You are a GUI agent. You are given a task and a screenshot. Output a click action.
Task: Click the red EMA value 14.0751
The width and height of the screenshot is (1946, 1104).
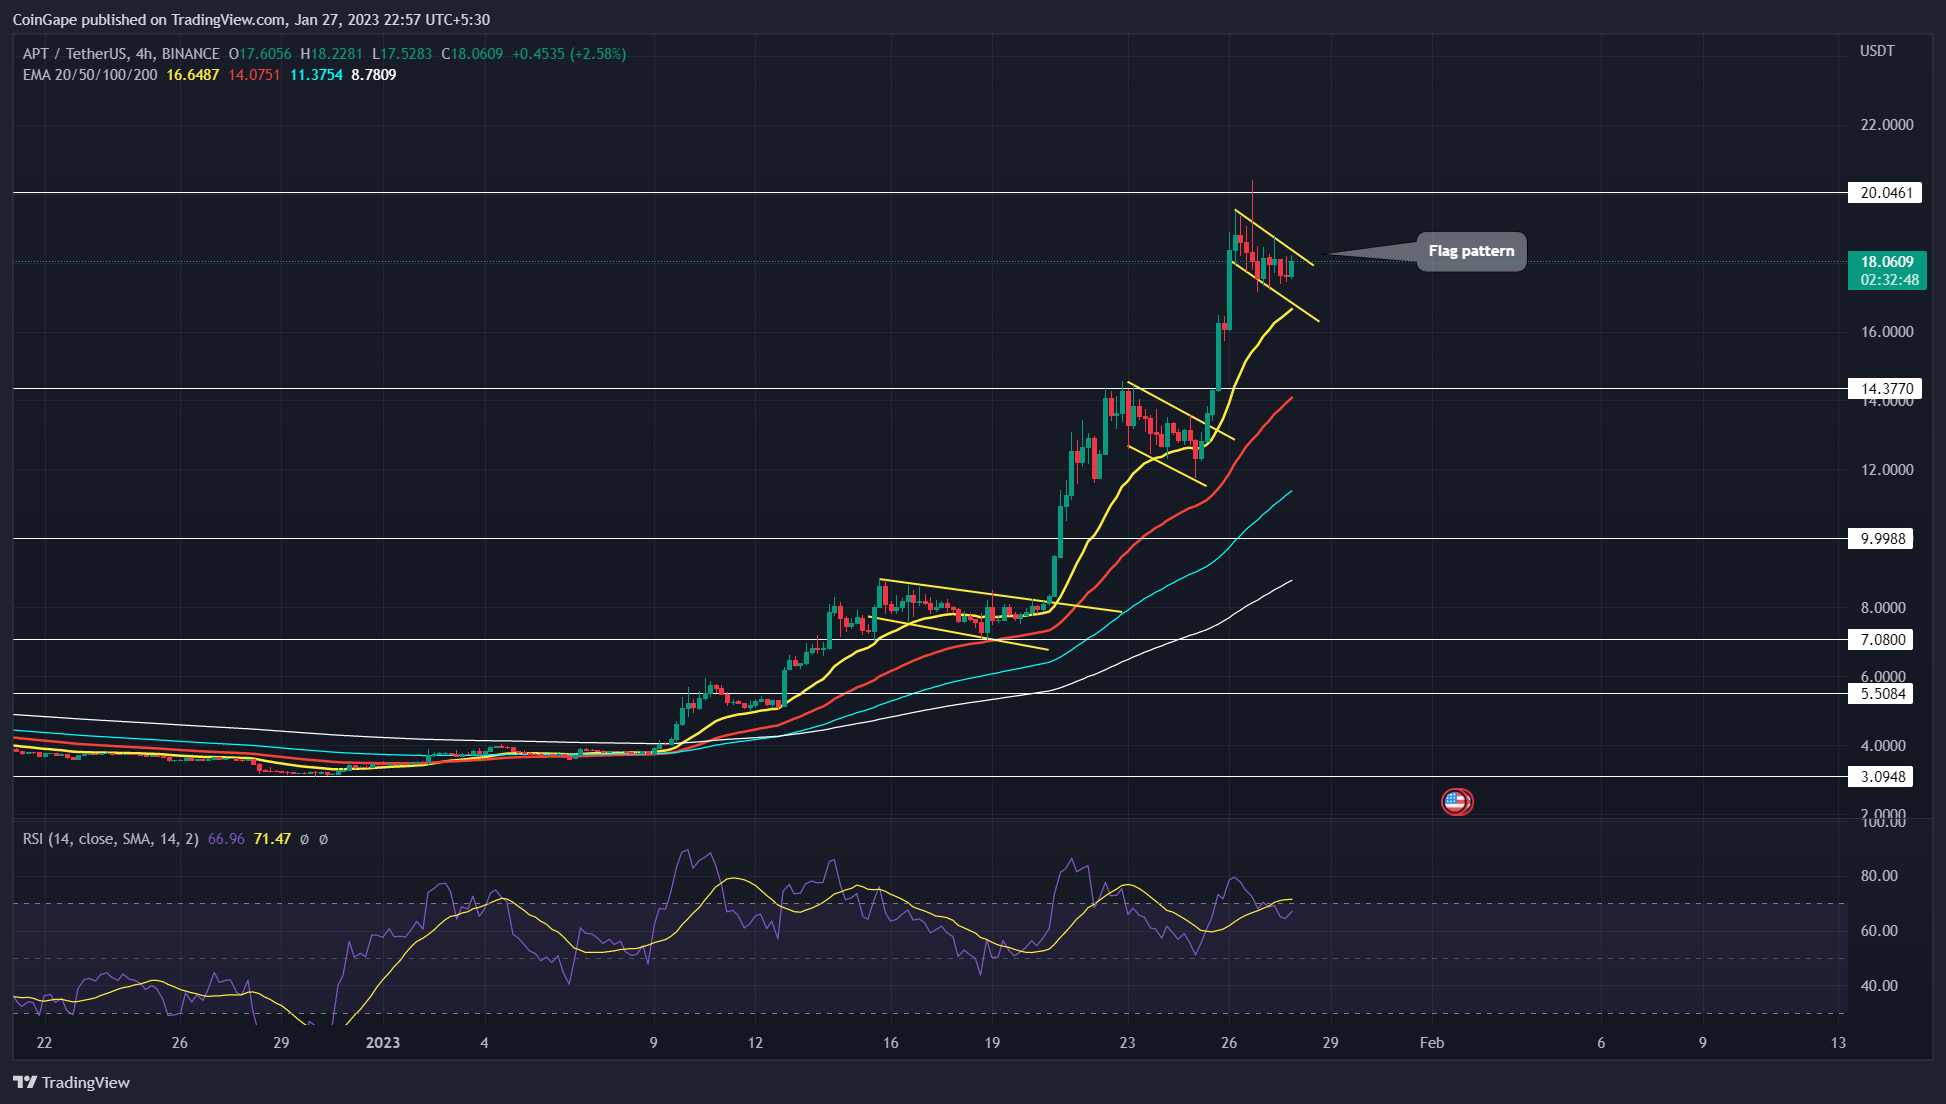(x=254, y=75)
